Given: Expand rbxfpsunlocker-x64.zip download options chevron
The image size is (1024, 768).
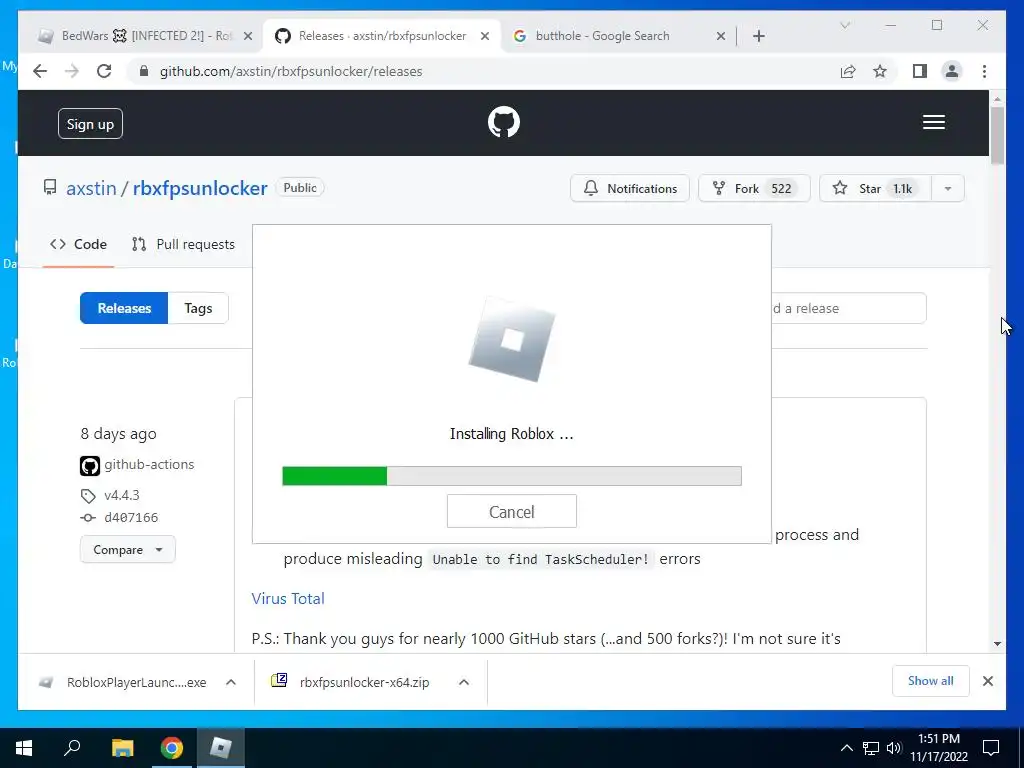Looking at the screenshot, I should click(464, 682).
